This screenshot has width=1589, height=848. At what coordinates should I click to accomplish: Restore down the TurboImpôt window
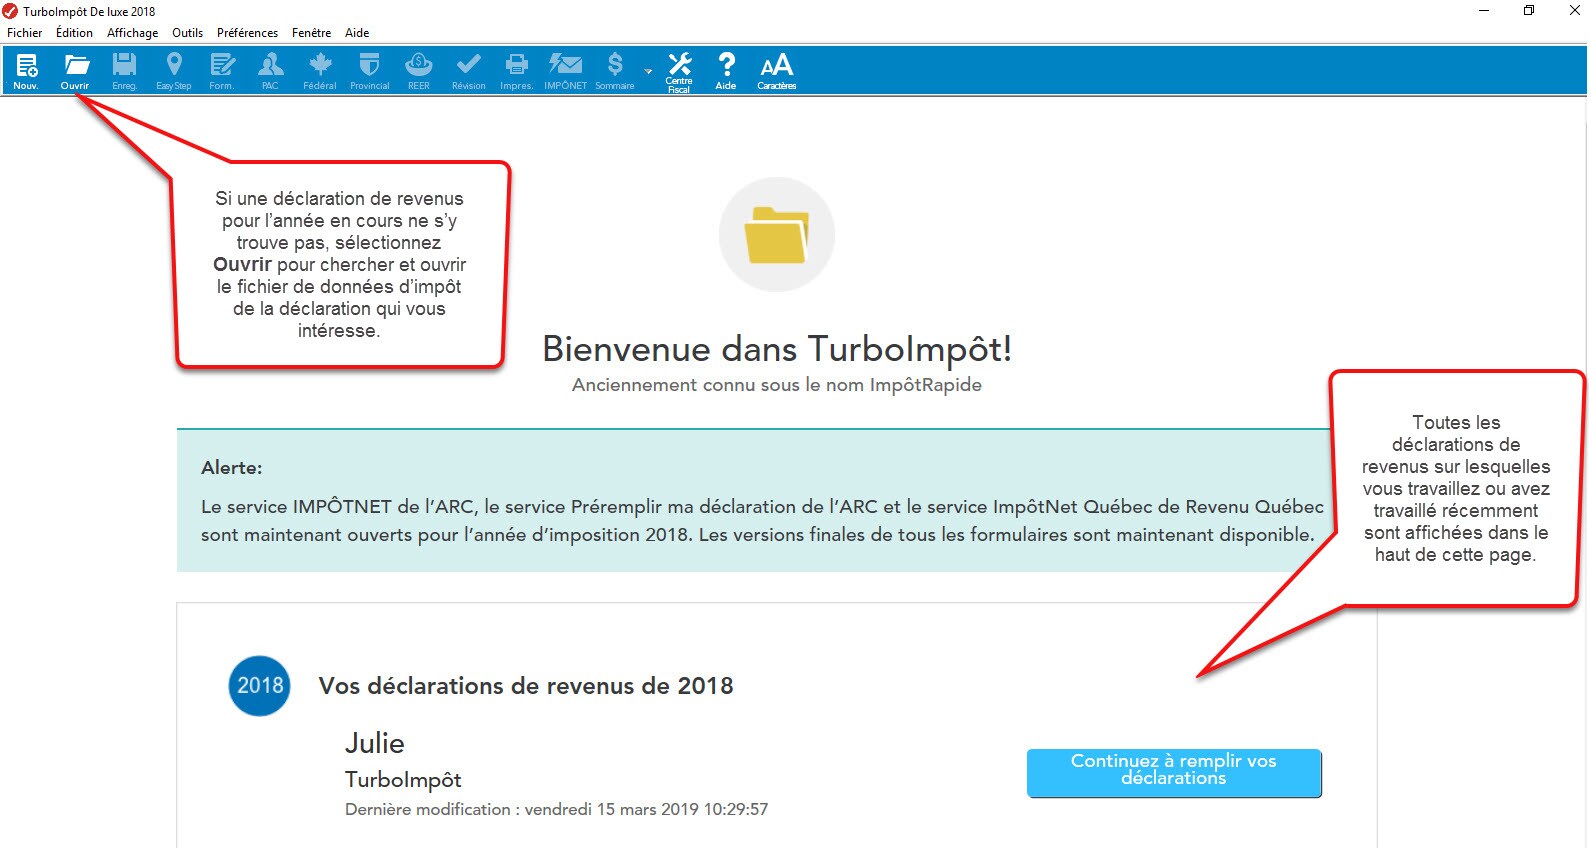tap(1529, 11)
